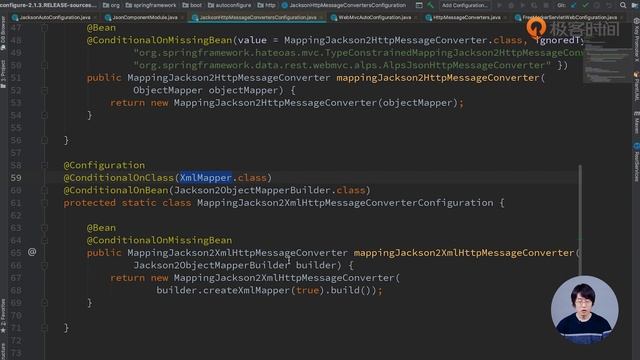Click the org folder breadcrumb
The height and width of the screenshot is (360, 640).
(111, 5)
